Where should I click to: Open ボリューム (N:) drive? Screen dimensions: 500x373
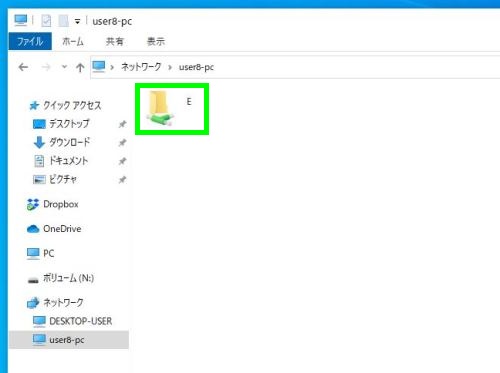pyautogui.click(x=61, y=278)
